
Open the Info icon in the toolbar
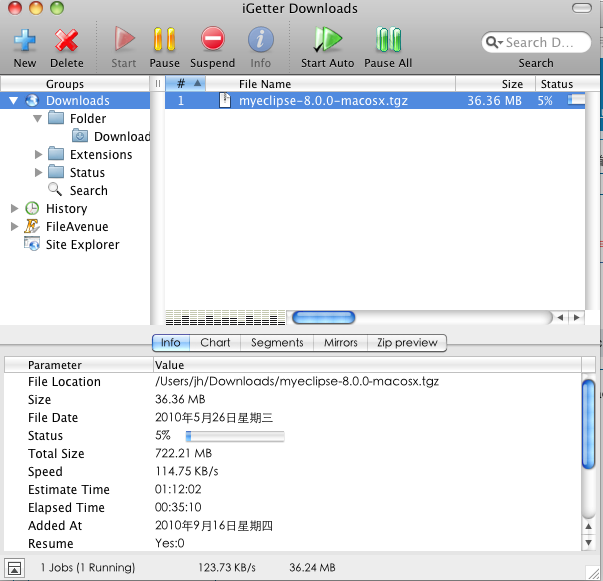coord(260,39)
